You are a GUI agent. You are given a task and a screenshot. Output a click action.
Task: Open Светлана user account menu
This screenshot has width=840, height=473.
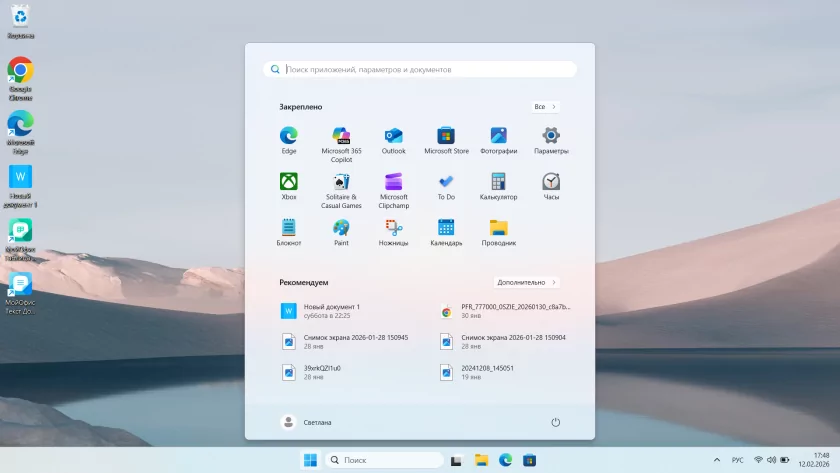point(306,422)
